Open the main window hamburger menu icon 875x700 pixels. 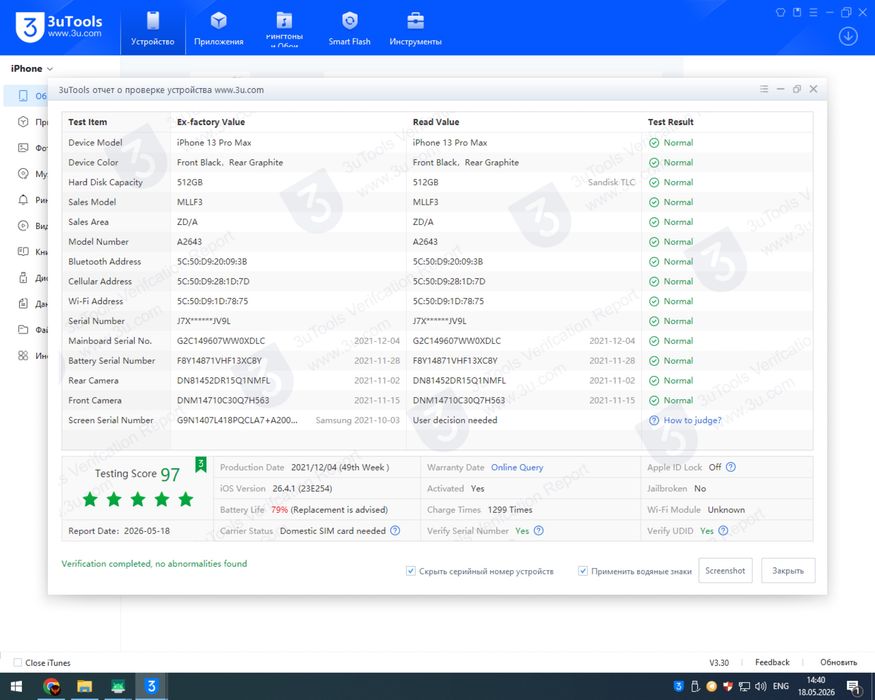click(813, 12)
